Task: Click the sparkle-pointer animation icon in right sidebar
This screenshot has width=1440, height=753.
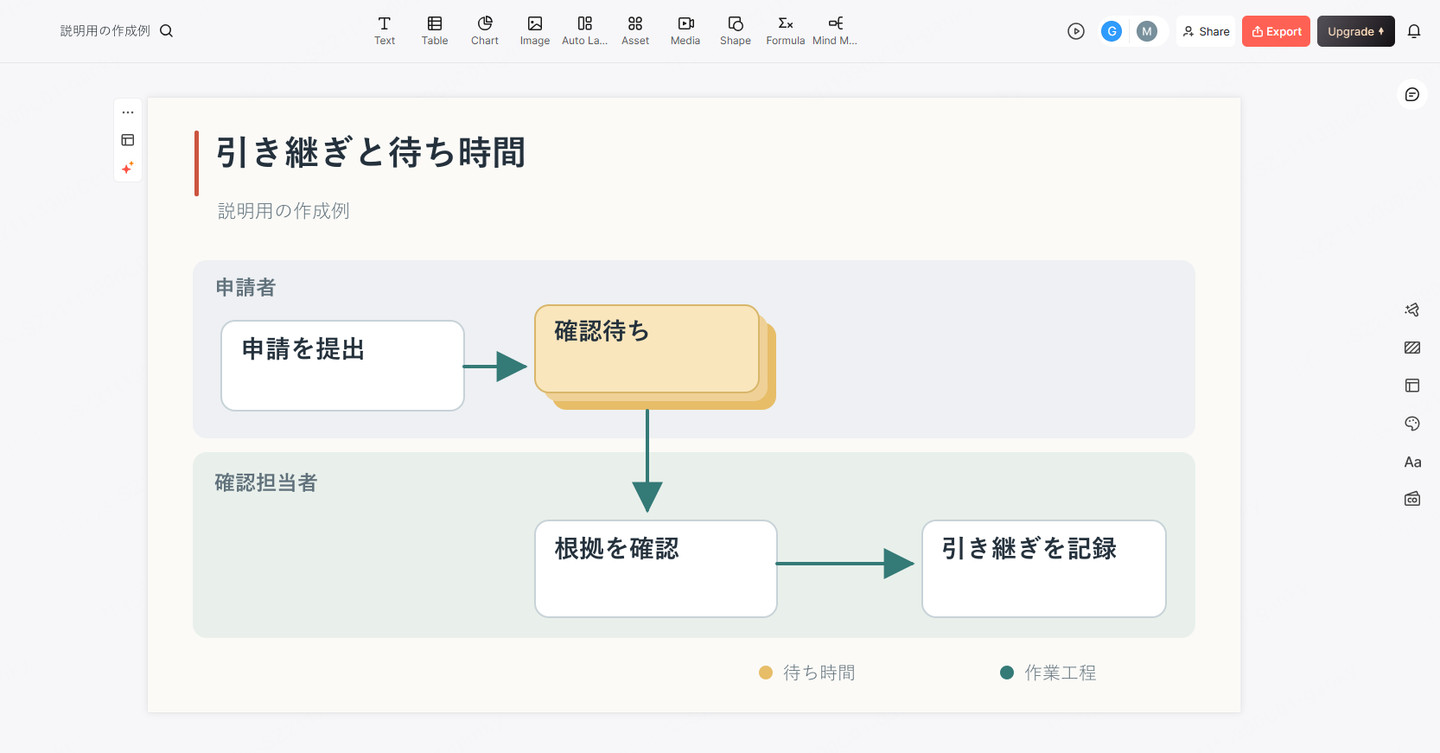Action: point(1412,310)
